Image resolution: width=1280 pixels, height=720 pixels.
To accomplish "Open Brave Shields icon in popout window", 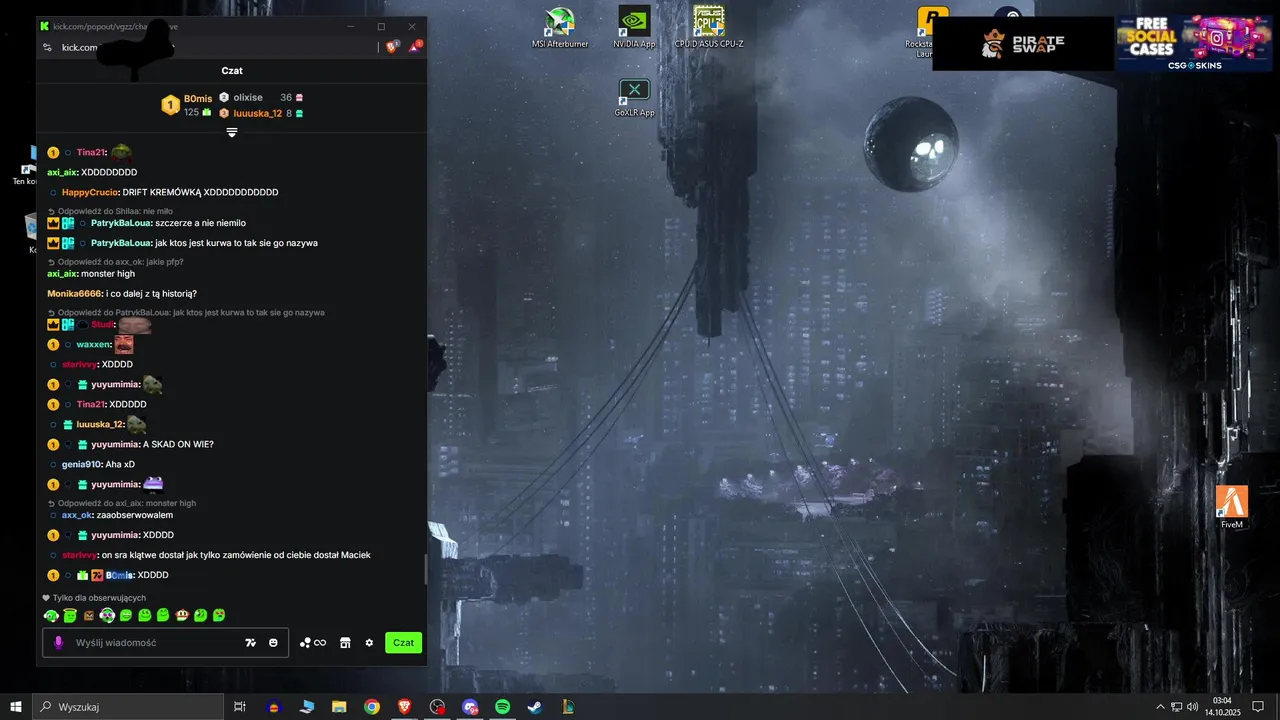I will pyautogui.click(x=393, y=46).
